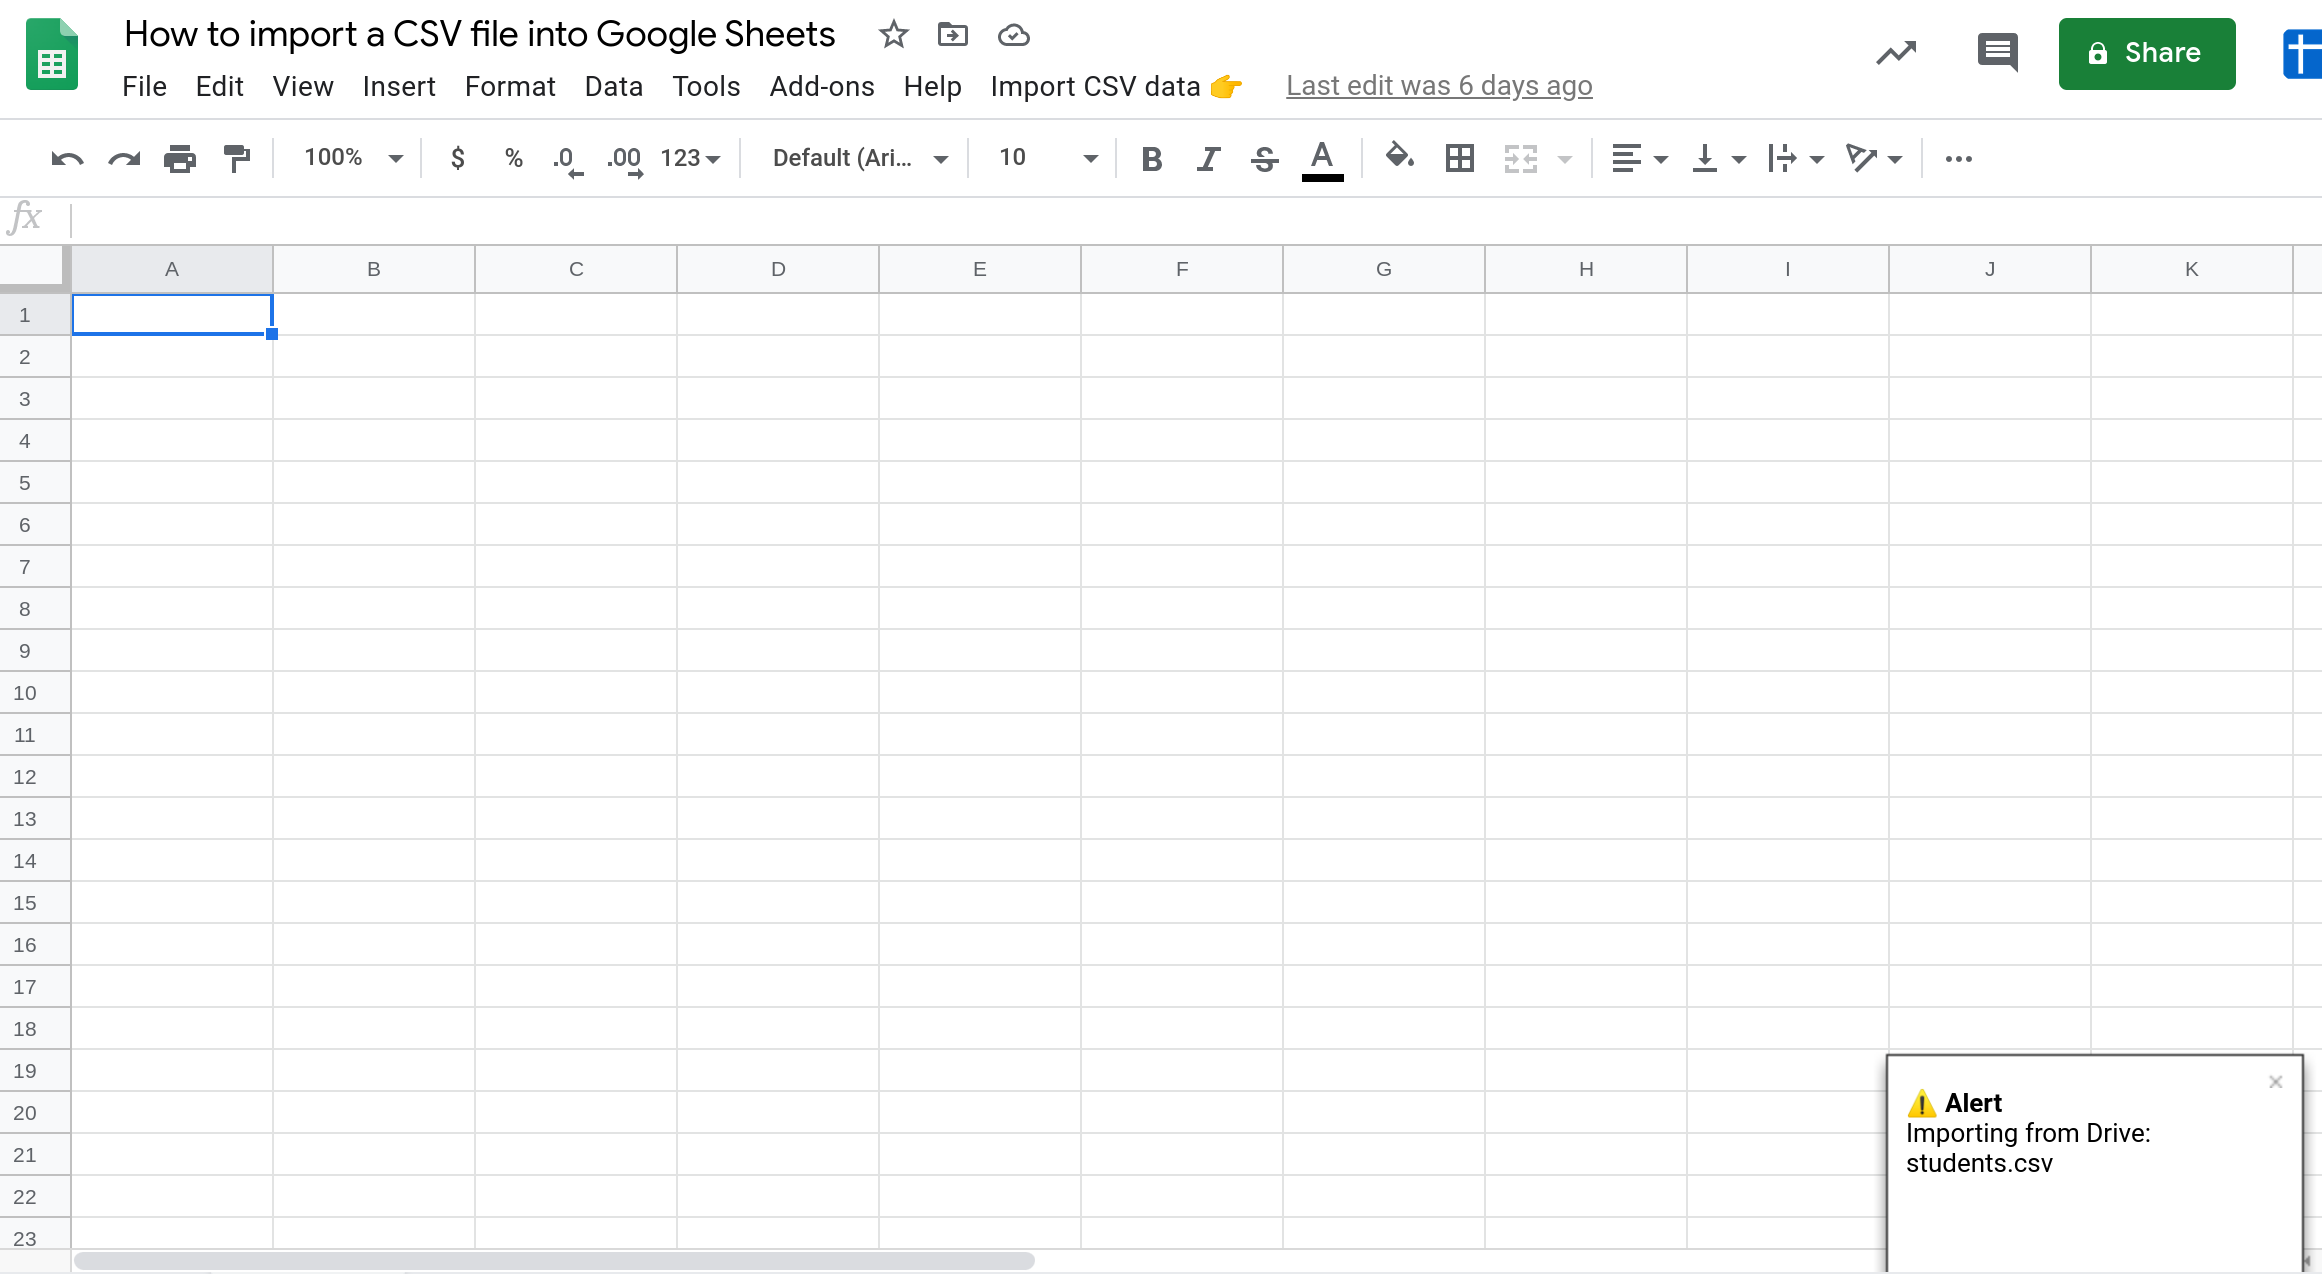Open text rotation dropdown
This screenshot has width=2322, height=1274.
point(1873,158)
